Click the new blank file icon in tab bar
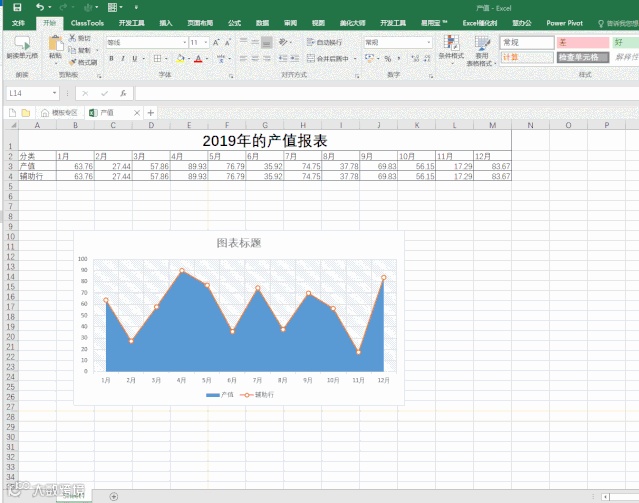Screen dimensions: 639x503 click(12, 113)
